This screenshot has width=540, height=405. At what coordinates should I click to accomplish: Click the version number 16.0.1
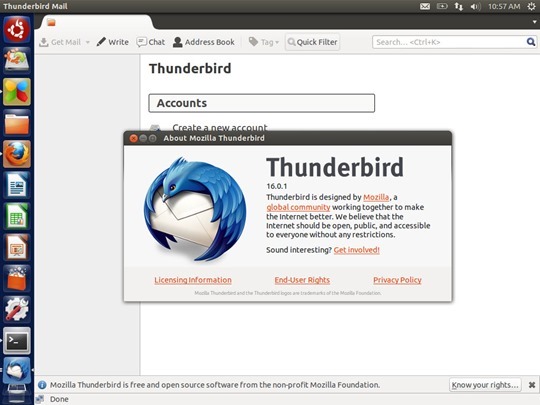coord(277,186)
